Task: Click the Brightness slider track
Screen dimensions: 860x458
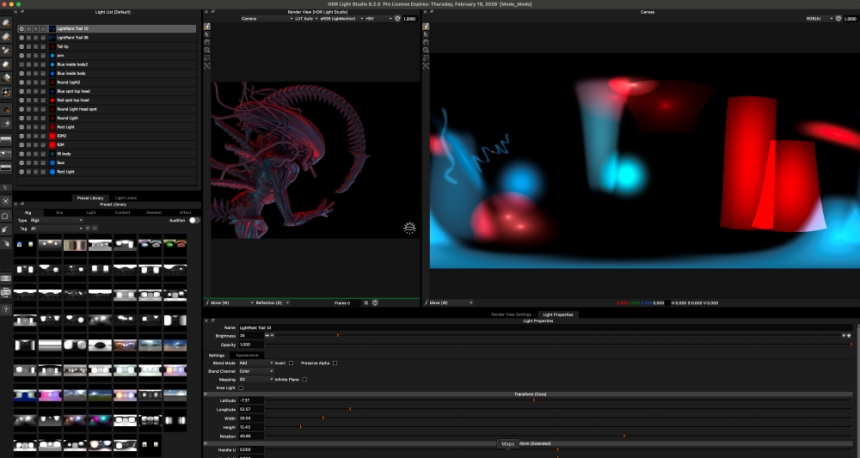Action: tap(558, 335)
